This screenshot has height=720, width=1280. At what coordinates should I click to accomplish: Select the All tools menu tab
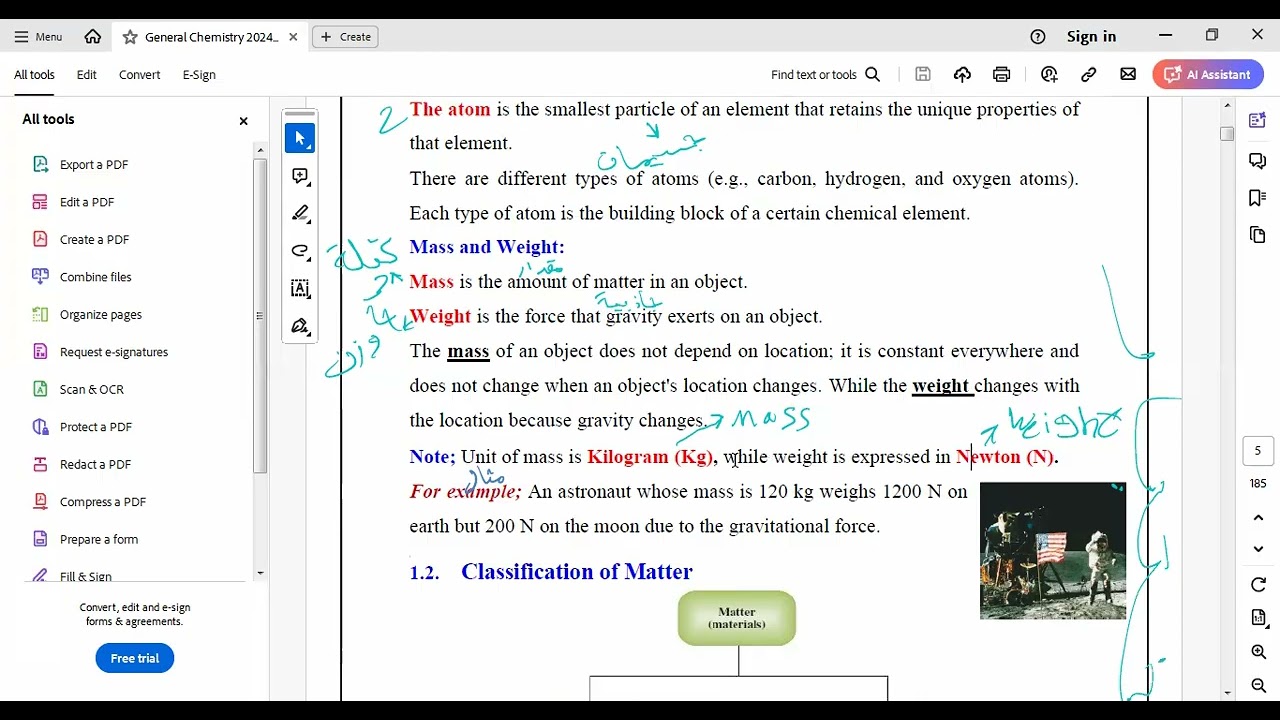[34, 75]
